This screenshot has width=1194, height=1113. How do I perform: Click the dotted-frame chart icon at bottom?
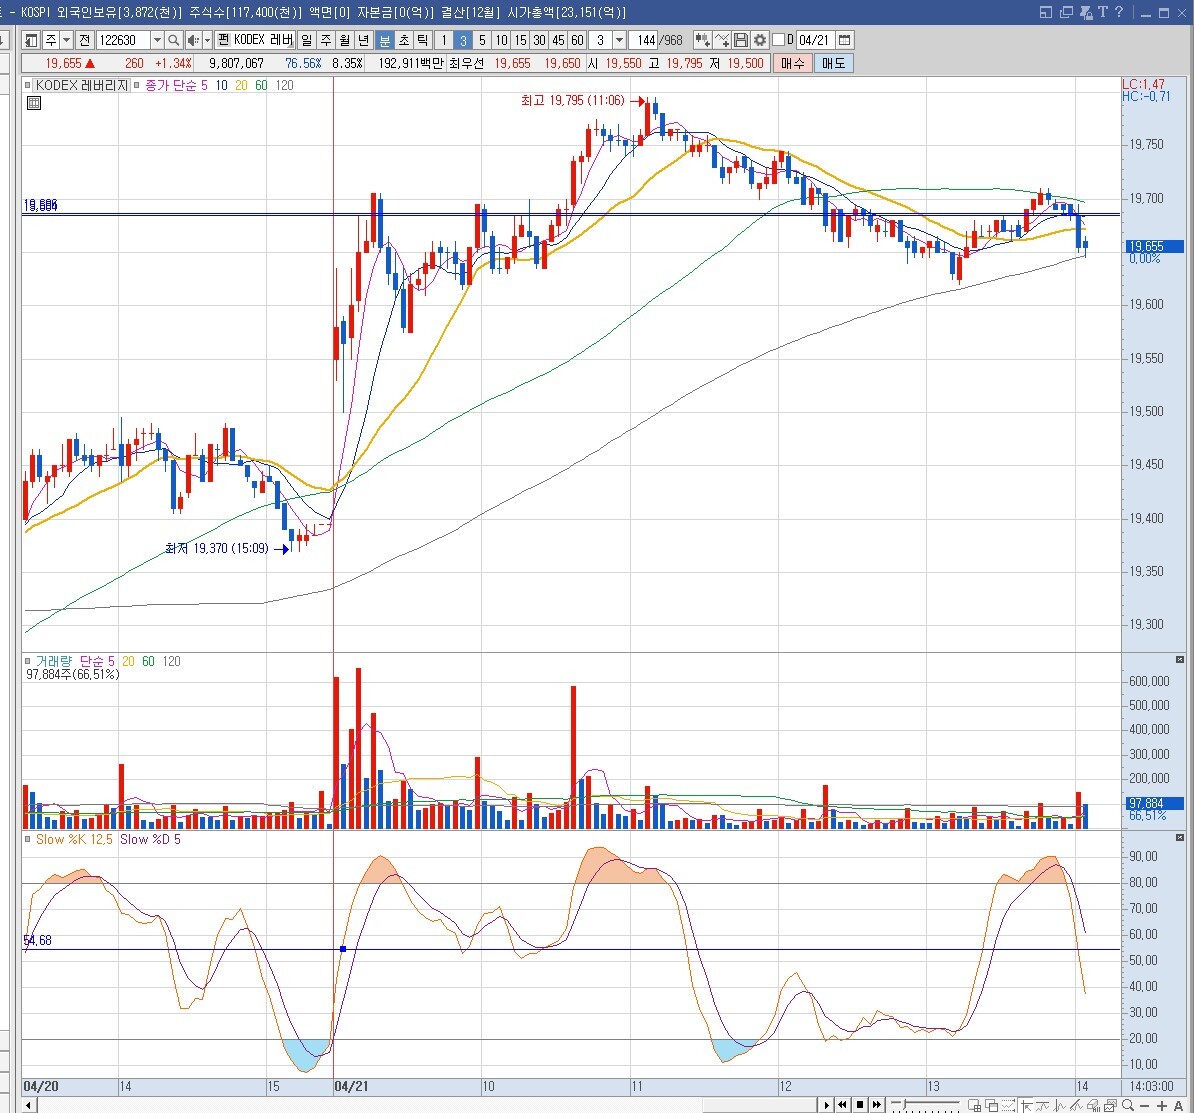pyautogui.click(x=1008, y=1105)
